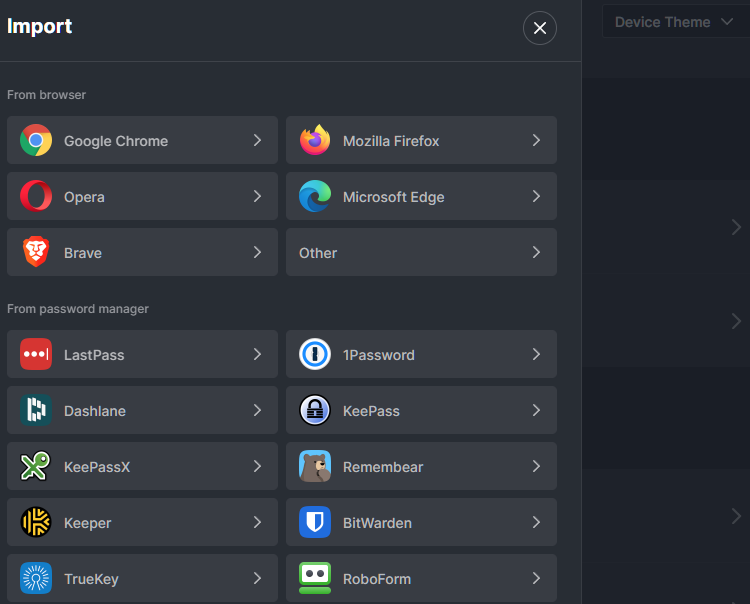Choose the TrueKey label
The image size is (750, 604).
91,579
